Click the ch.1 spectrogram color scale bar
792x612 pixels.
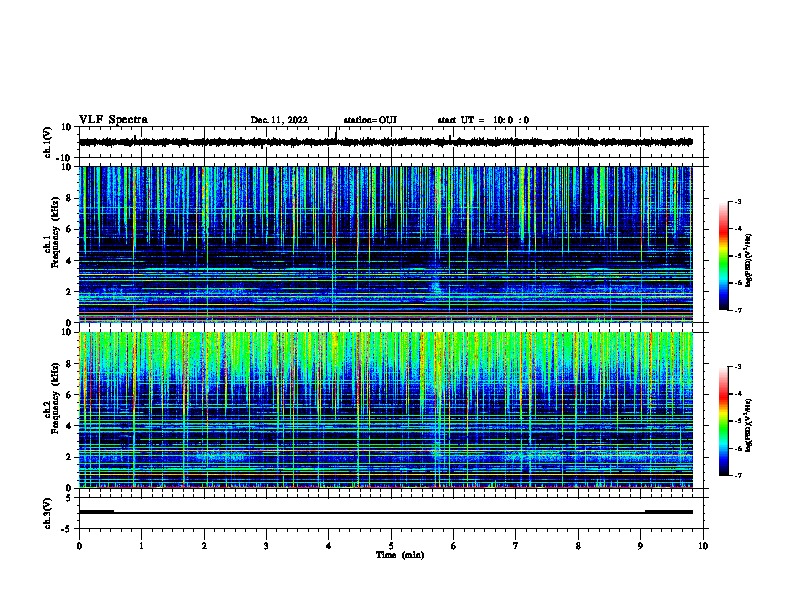click(x=723, y=256)
